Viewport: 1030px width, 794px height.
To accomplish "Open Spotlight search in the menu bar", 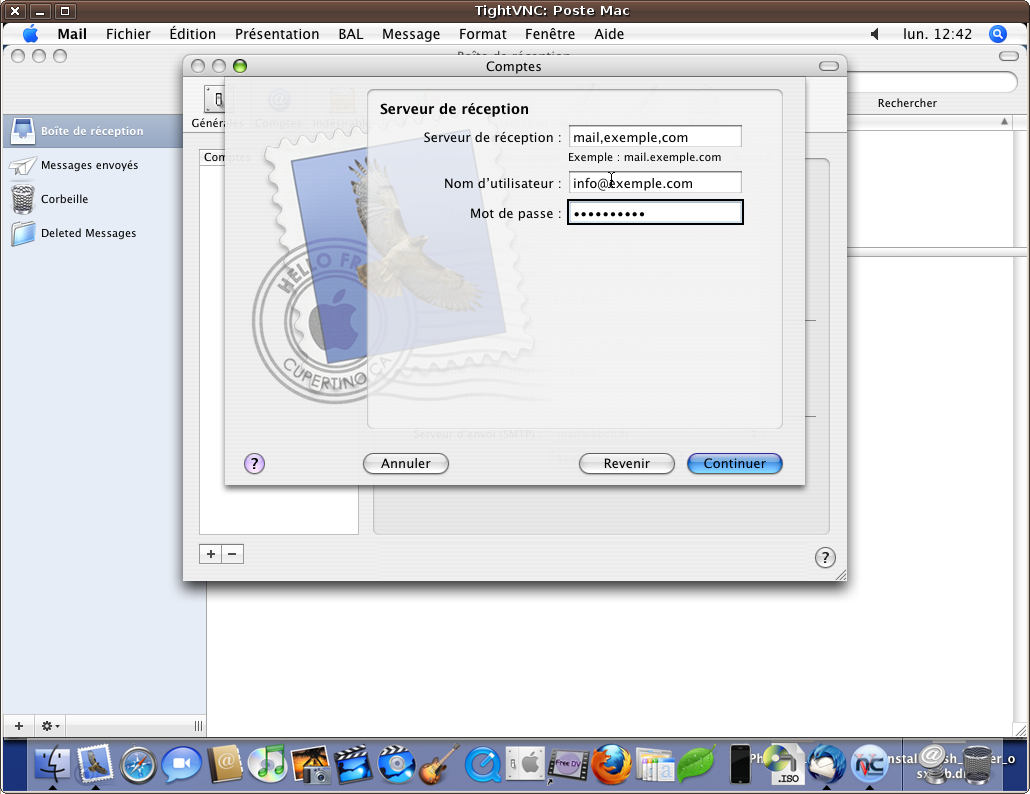I will coord(997,34).
